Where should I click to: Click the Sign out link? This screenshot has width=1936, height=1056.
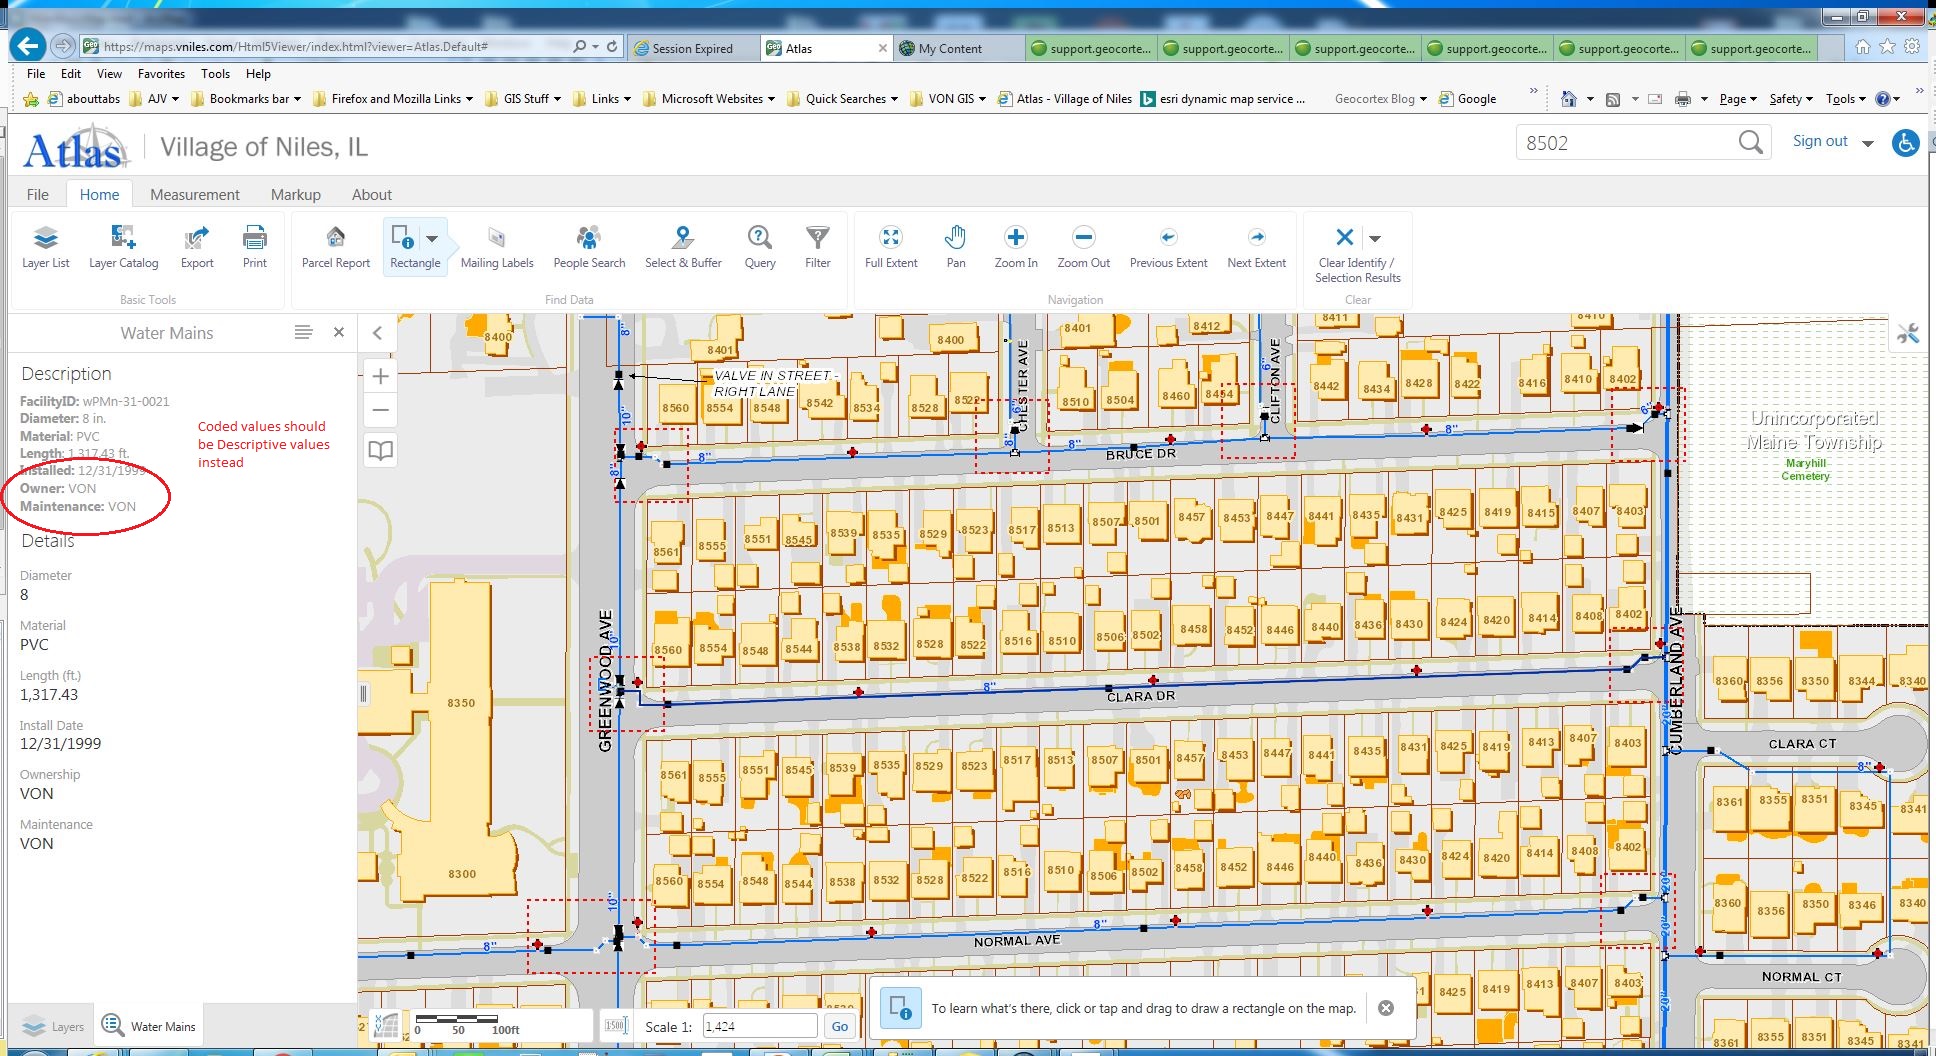[x=1820, y=142]
